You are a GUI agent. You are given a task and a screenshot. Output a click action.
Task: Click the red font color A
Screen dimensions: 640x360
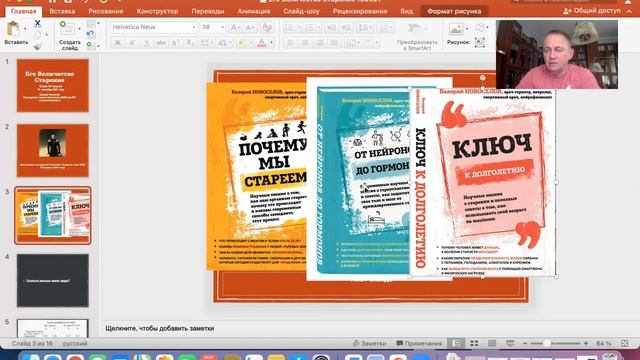point(262,43)
